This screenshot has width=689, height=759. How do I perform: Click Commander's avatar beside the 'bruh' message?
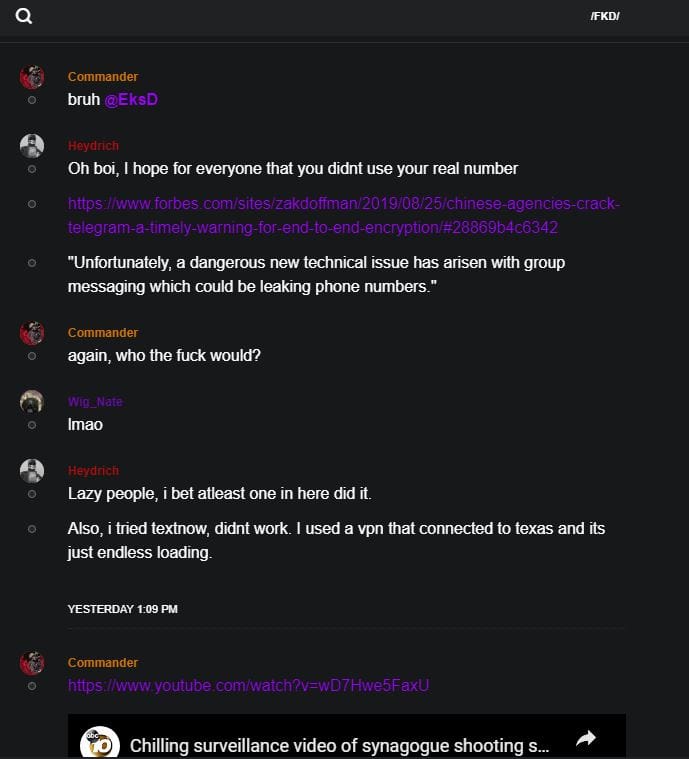coord(32,77)
